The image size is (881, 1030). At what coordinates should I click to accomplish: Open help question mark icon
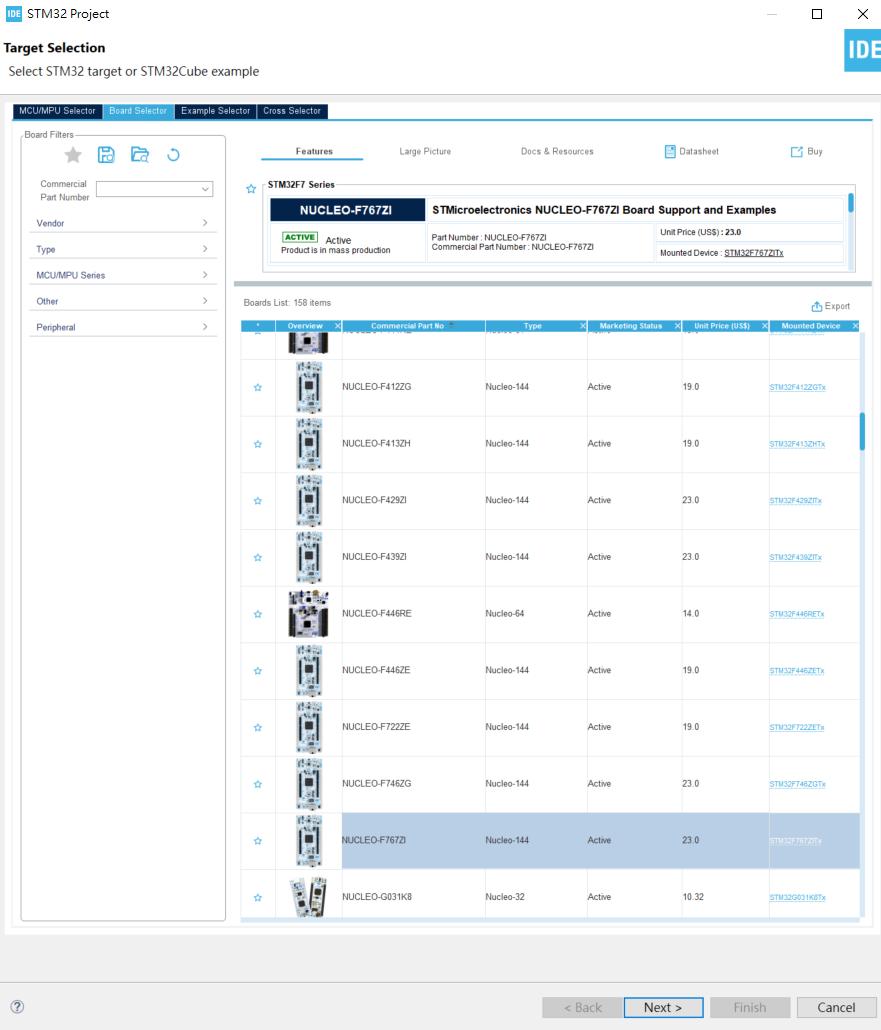click(x=17, y=1006)
